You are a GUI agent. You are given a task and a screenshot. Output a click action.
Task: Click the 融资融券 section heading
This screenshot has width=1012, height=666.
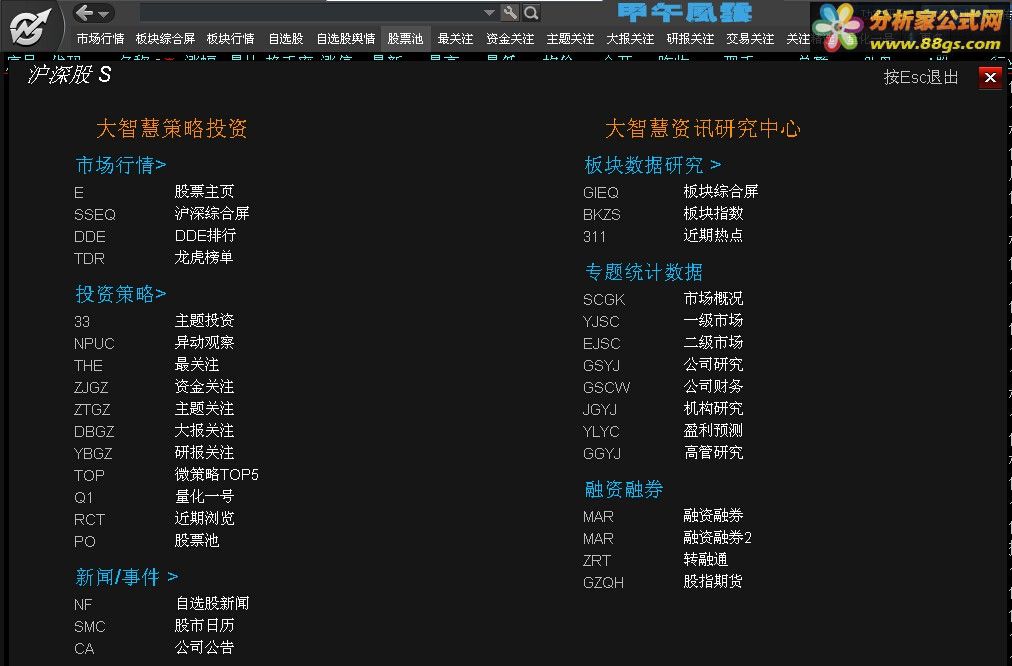[x=623, y=489]
